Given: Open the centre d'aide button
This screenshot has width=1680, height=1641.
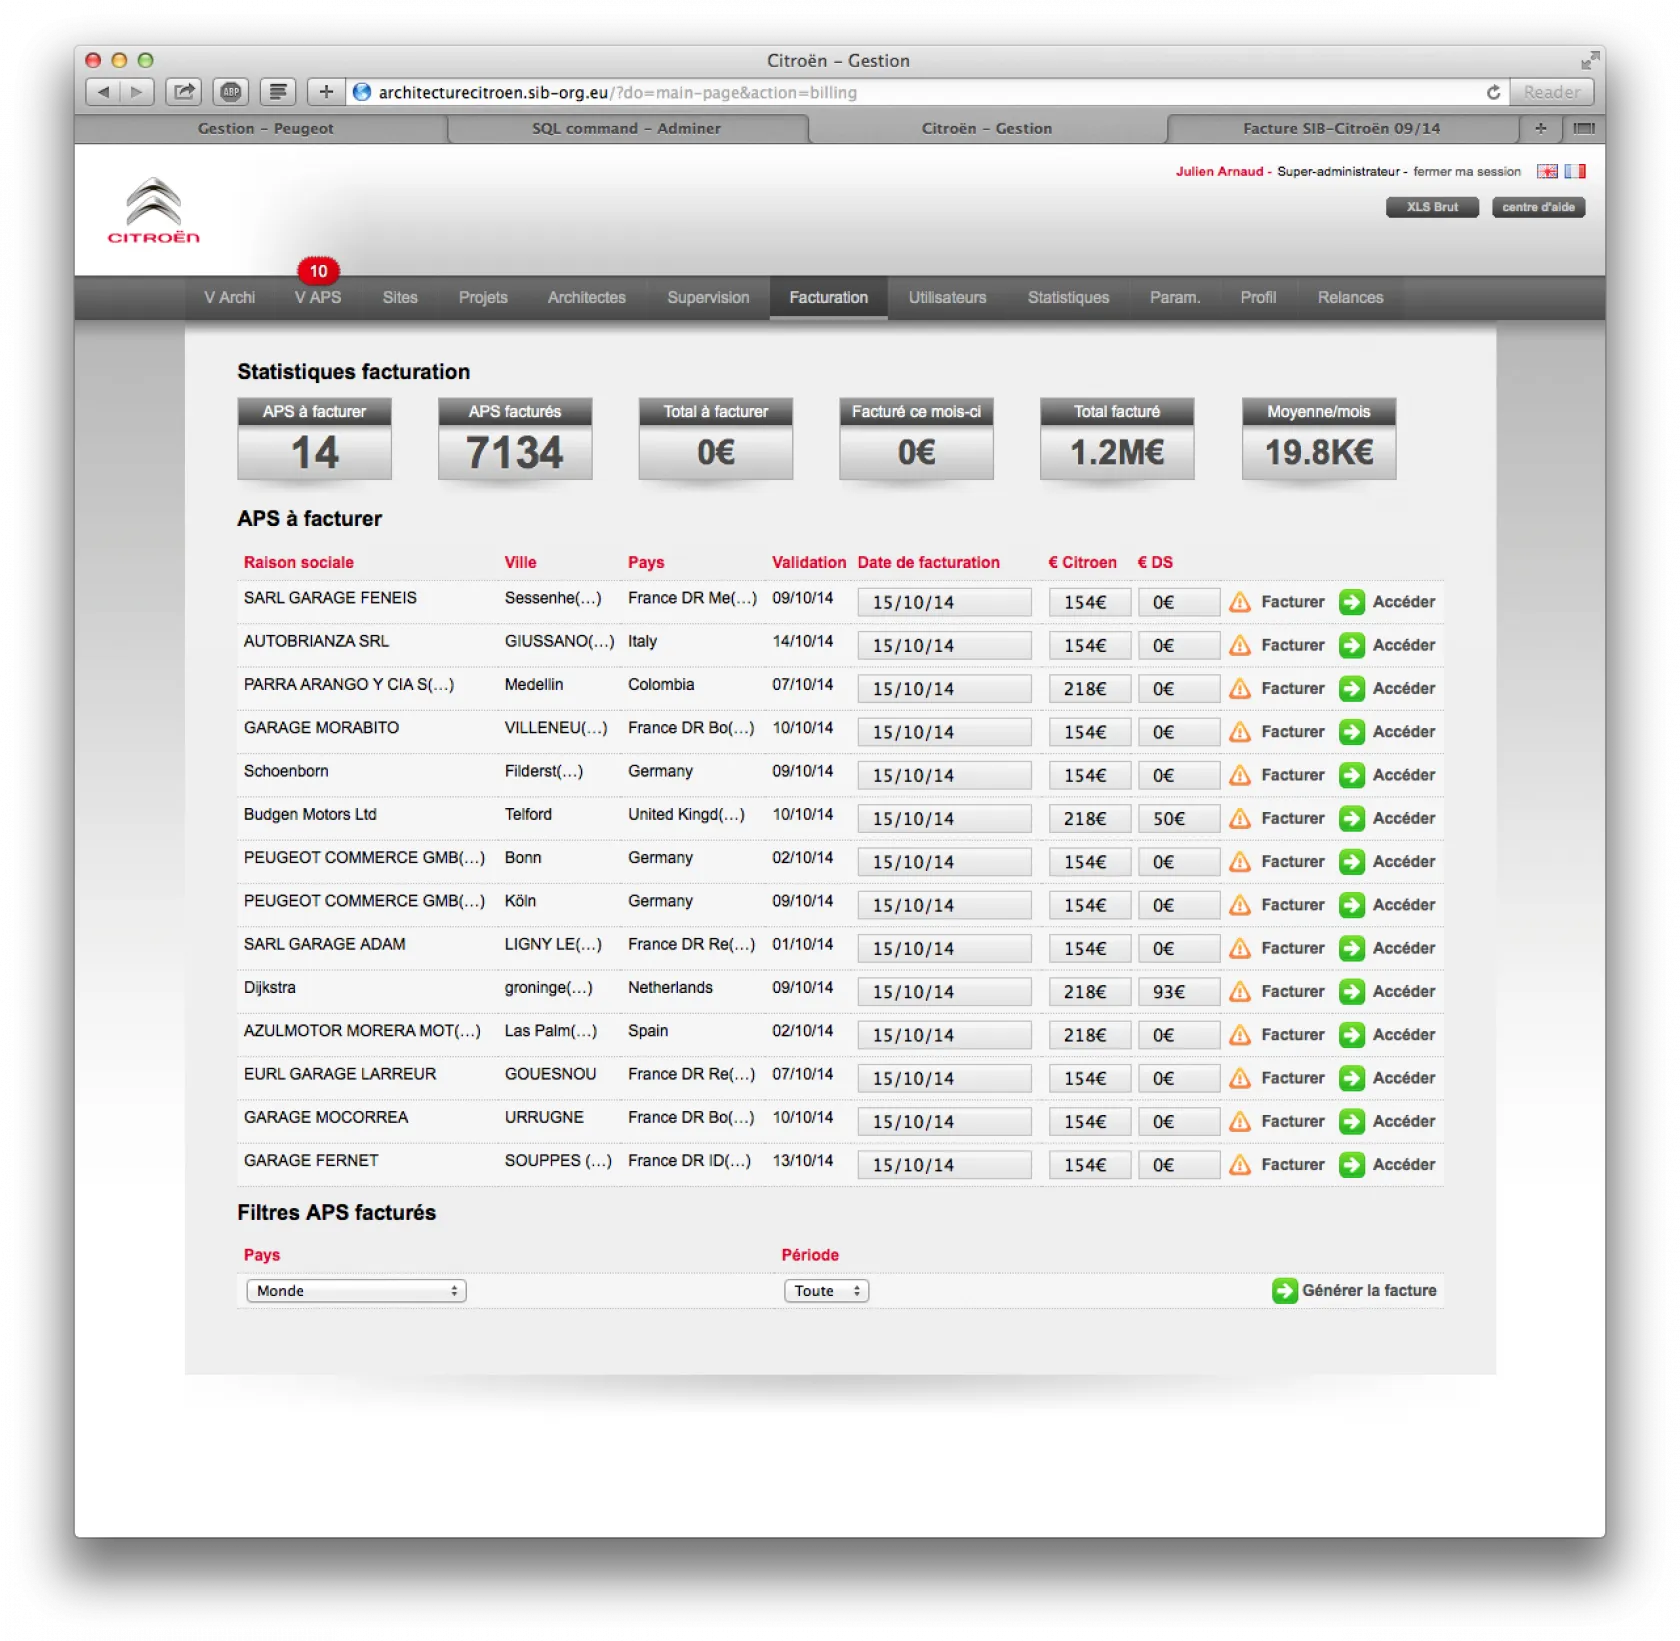Looking at the screenshot, I should pos(1538,207).
